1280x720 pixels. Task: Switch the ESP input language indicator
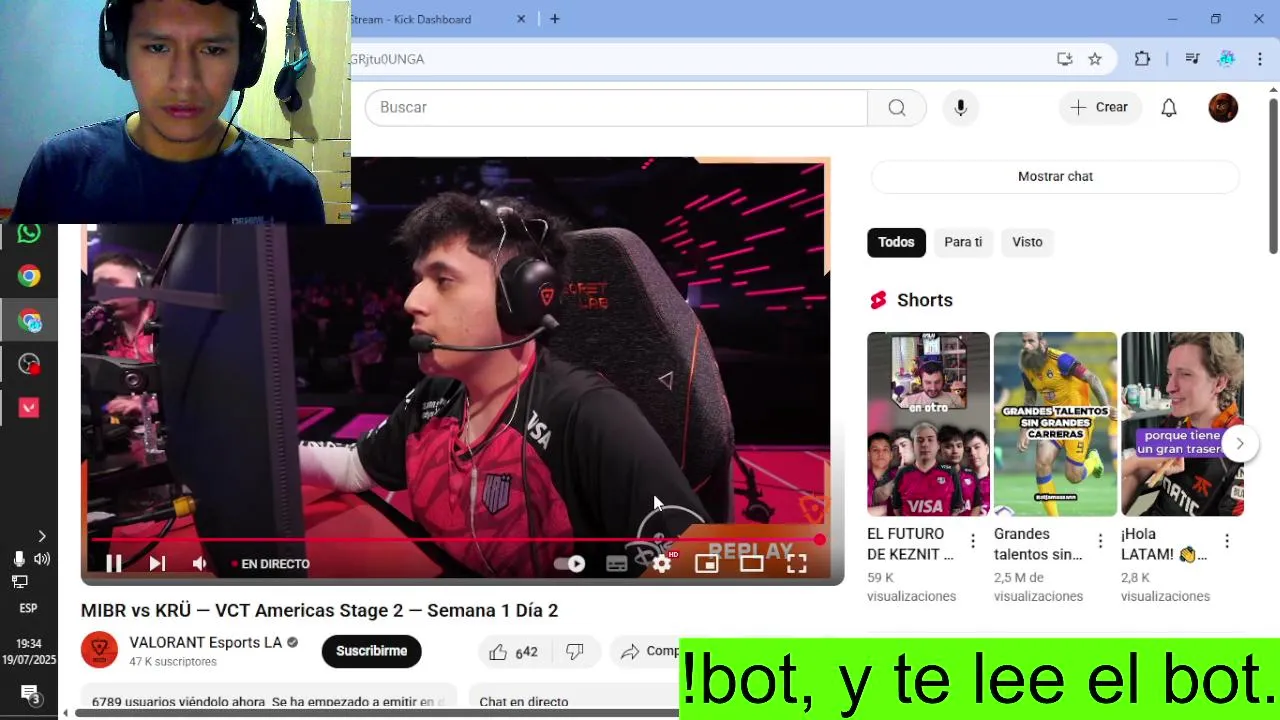[29, 608]
